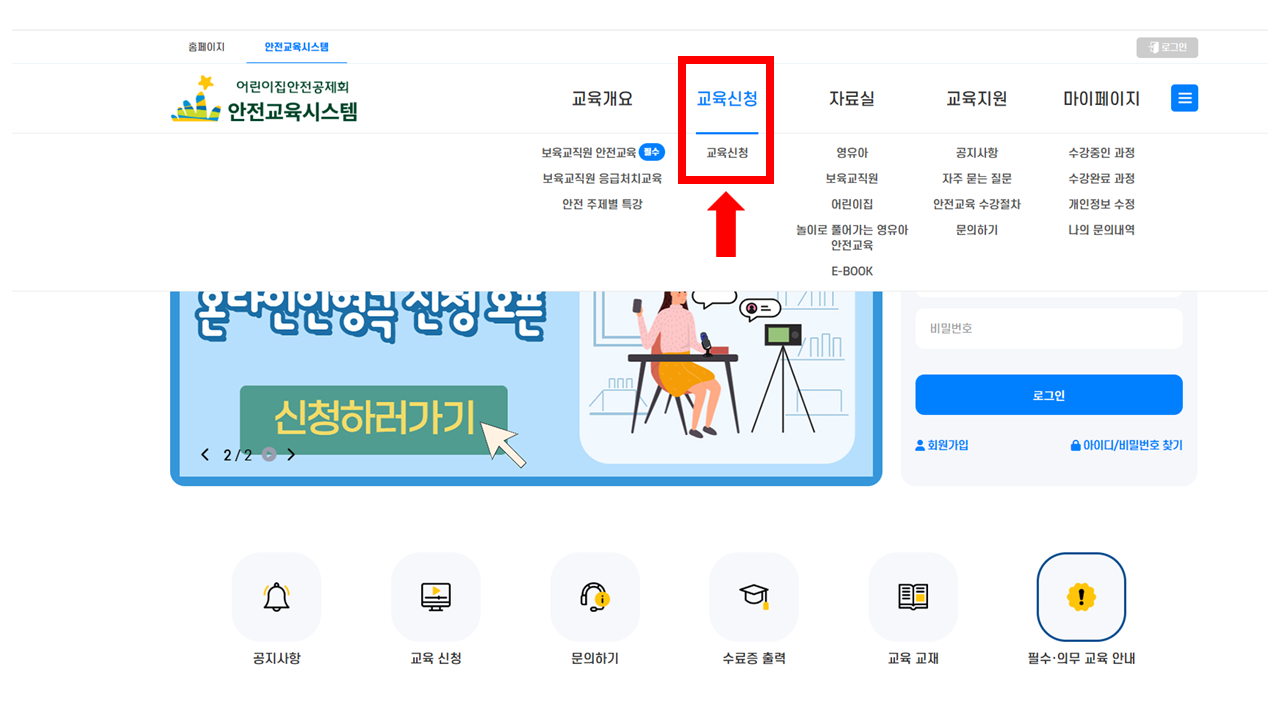Image resolution: width=1280 pixels, height=720 pixels.
Task: Click the 공지사항 bell icon
Action: (x=276, y=597)
